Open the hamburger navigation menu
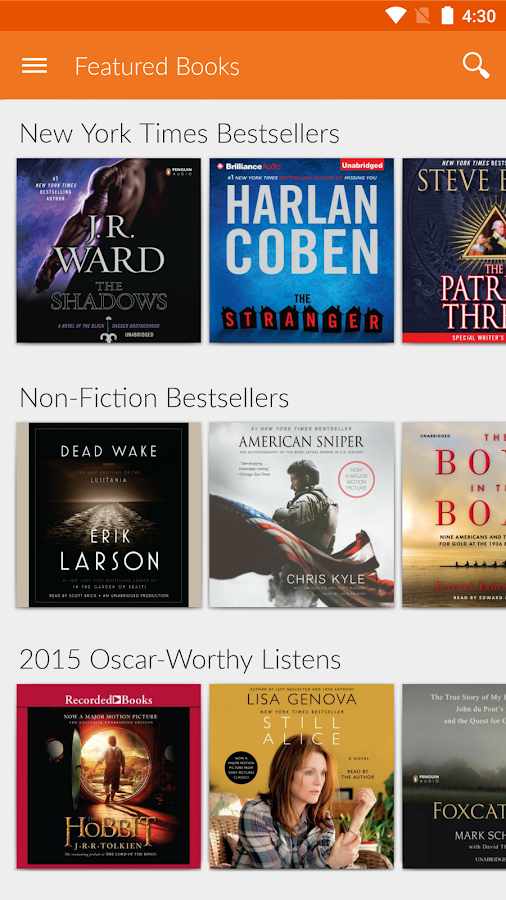The width and height of the screenshot is (506, 900). (x=34, y=66)
